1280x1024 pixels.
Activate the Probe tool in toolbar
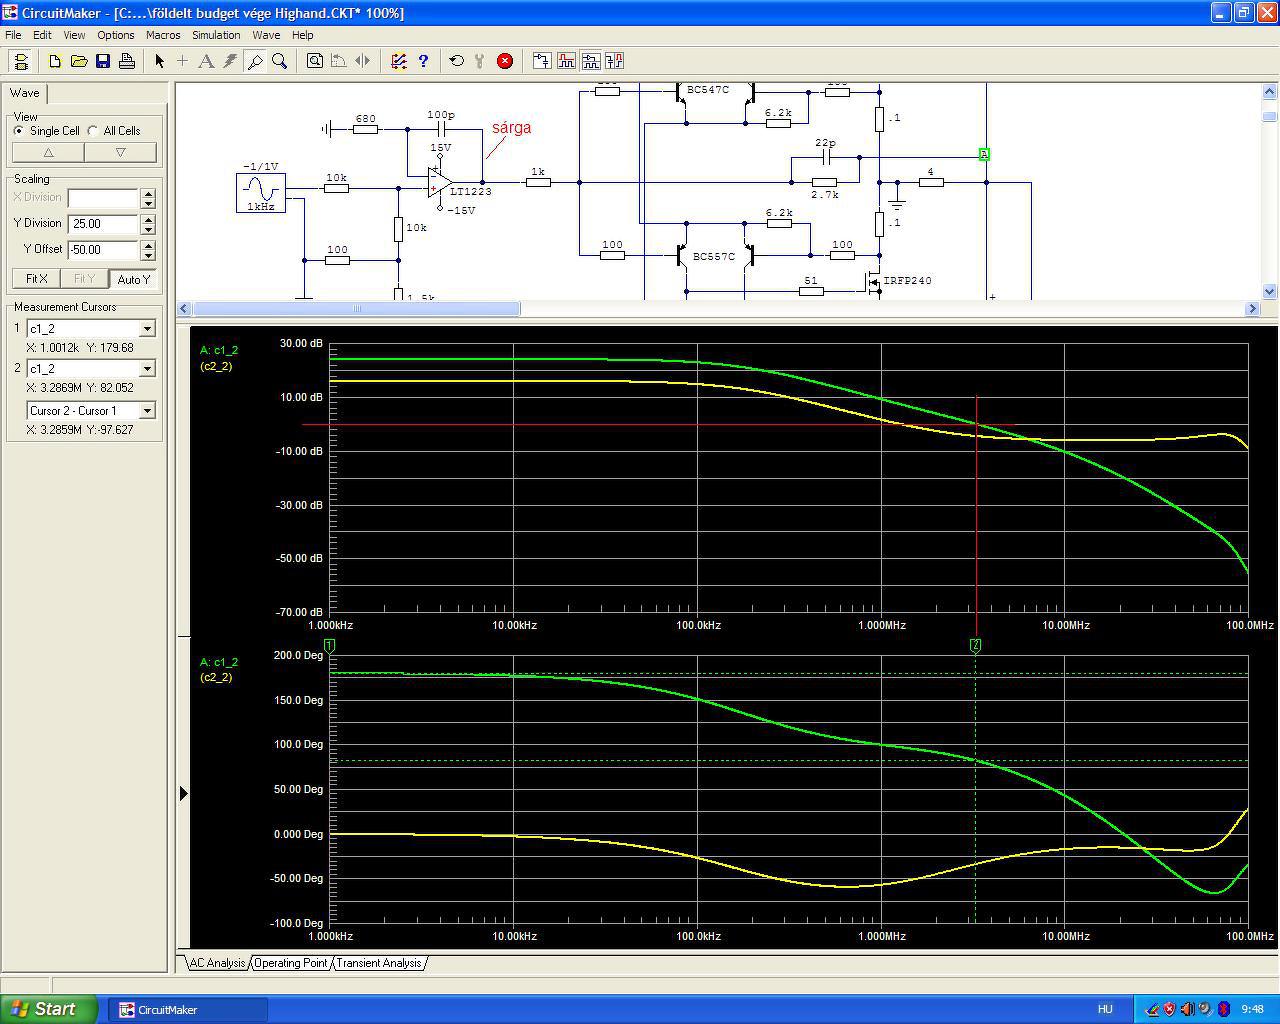255,61
